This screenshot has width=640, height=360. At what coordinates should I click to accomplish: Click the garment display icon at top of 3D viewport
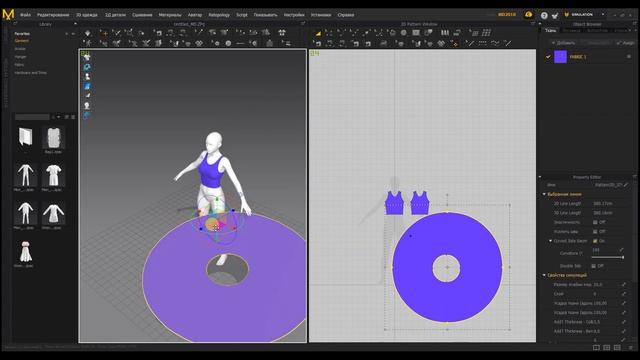click(87, 58)
